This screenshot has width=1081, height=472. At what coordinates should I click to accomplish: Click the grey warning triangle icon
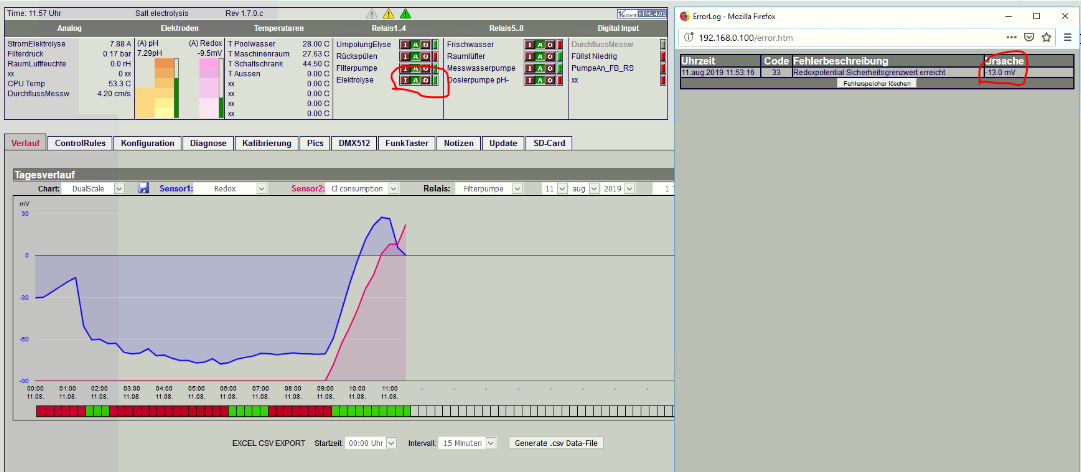[x=372, y=14]
